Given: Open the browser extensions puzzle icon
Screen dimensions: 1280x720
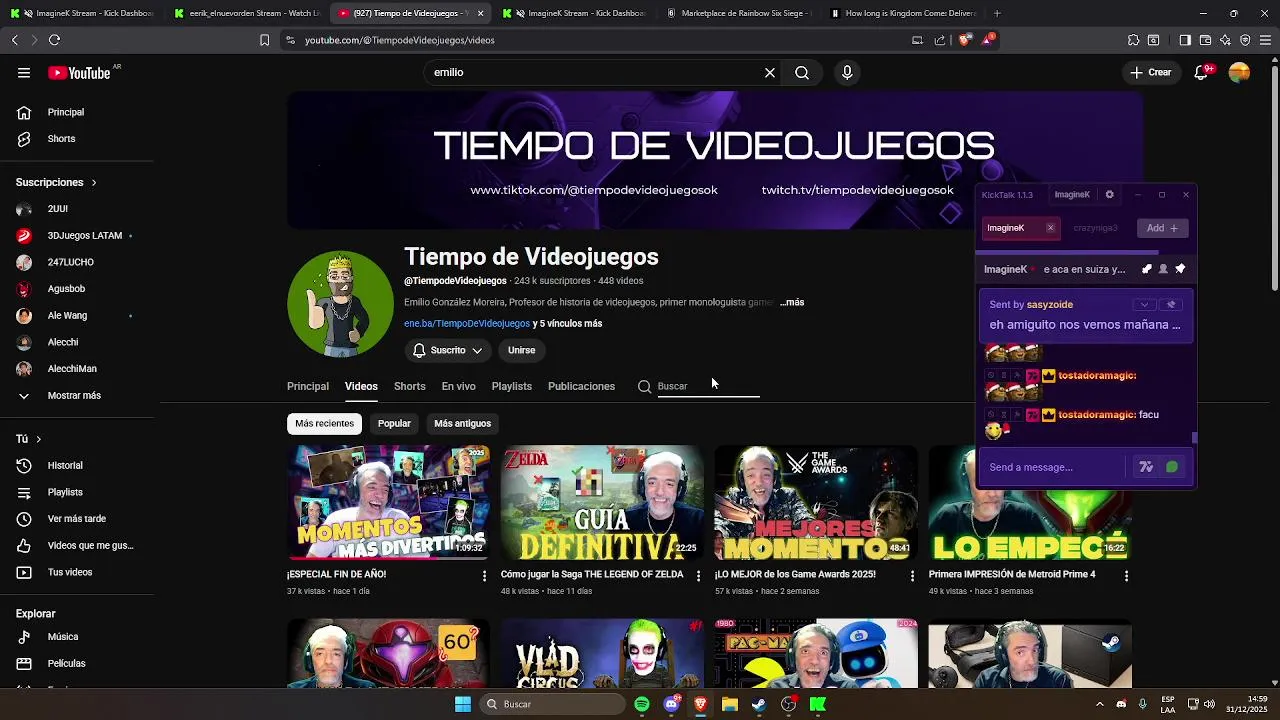Looking at the screenshot, I should click(x=1133, y=40).
